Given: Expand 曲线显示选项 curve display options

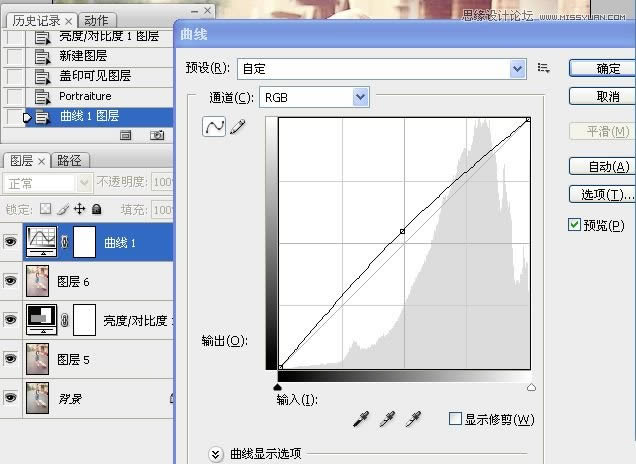Looking at the screenshot, I should click(215, 454).
